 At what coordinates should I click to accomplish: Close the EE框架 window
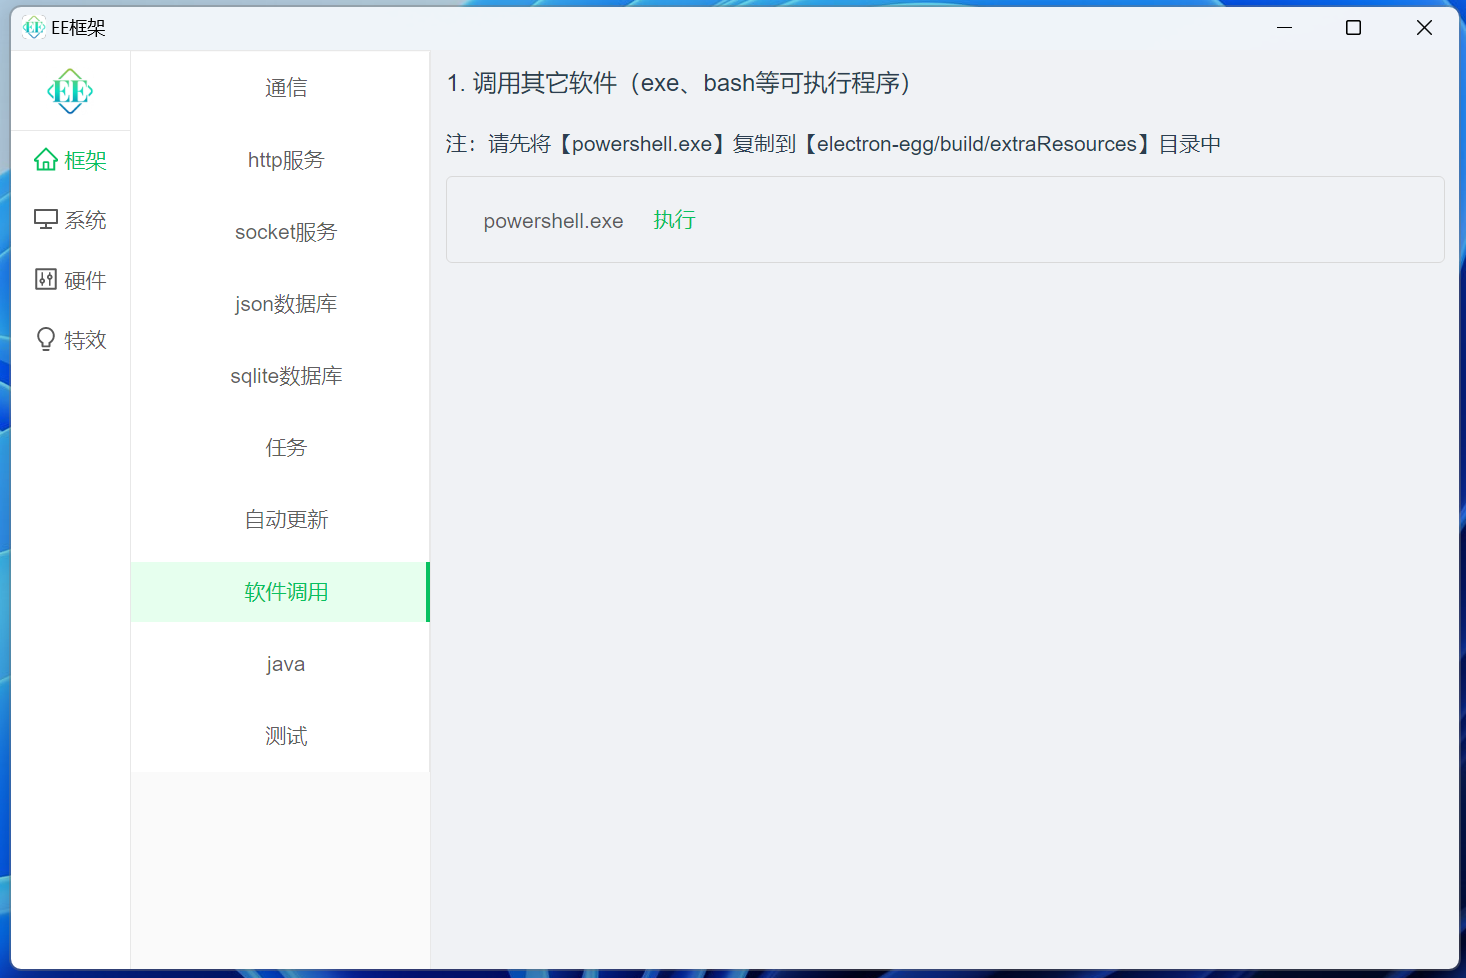(x=1424, y=28)
